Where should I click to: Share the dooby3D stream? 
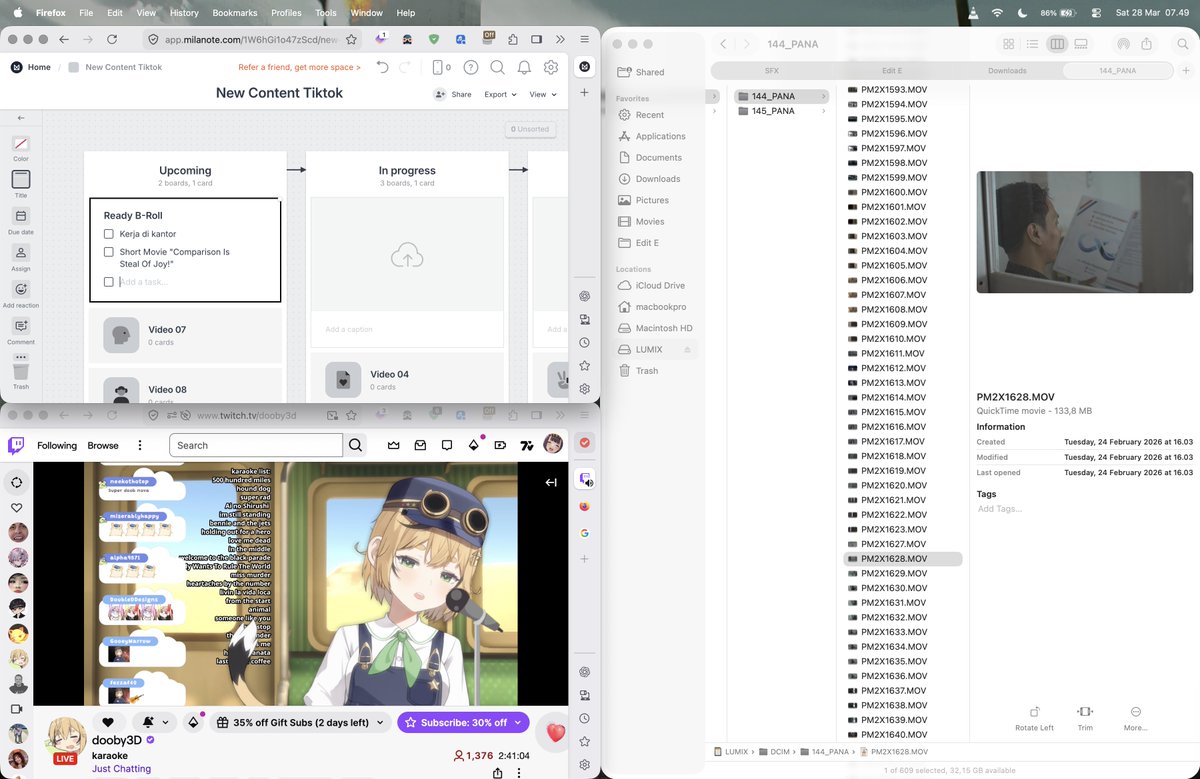(498, 772)
